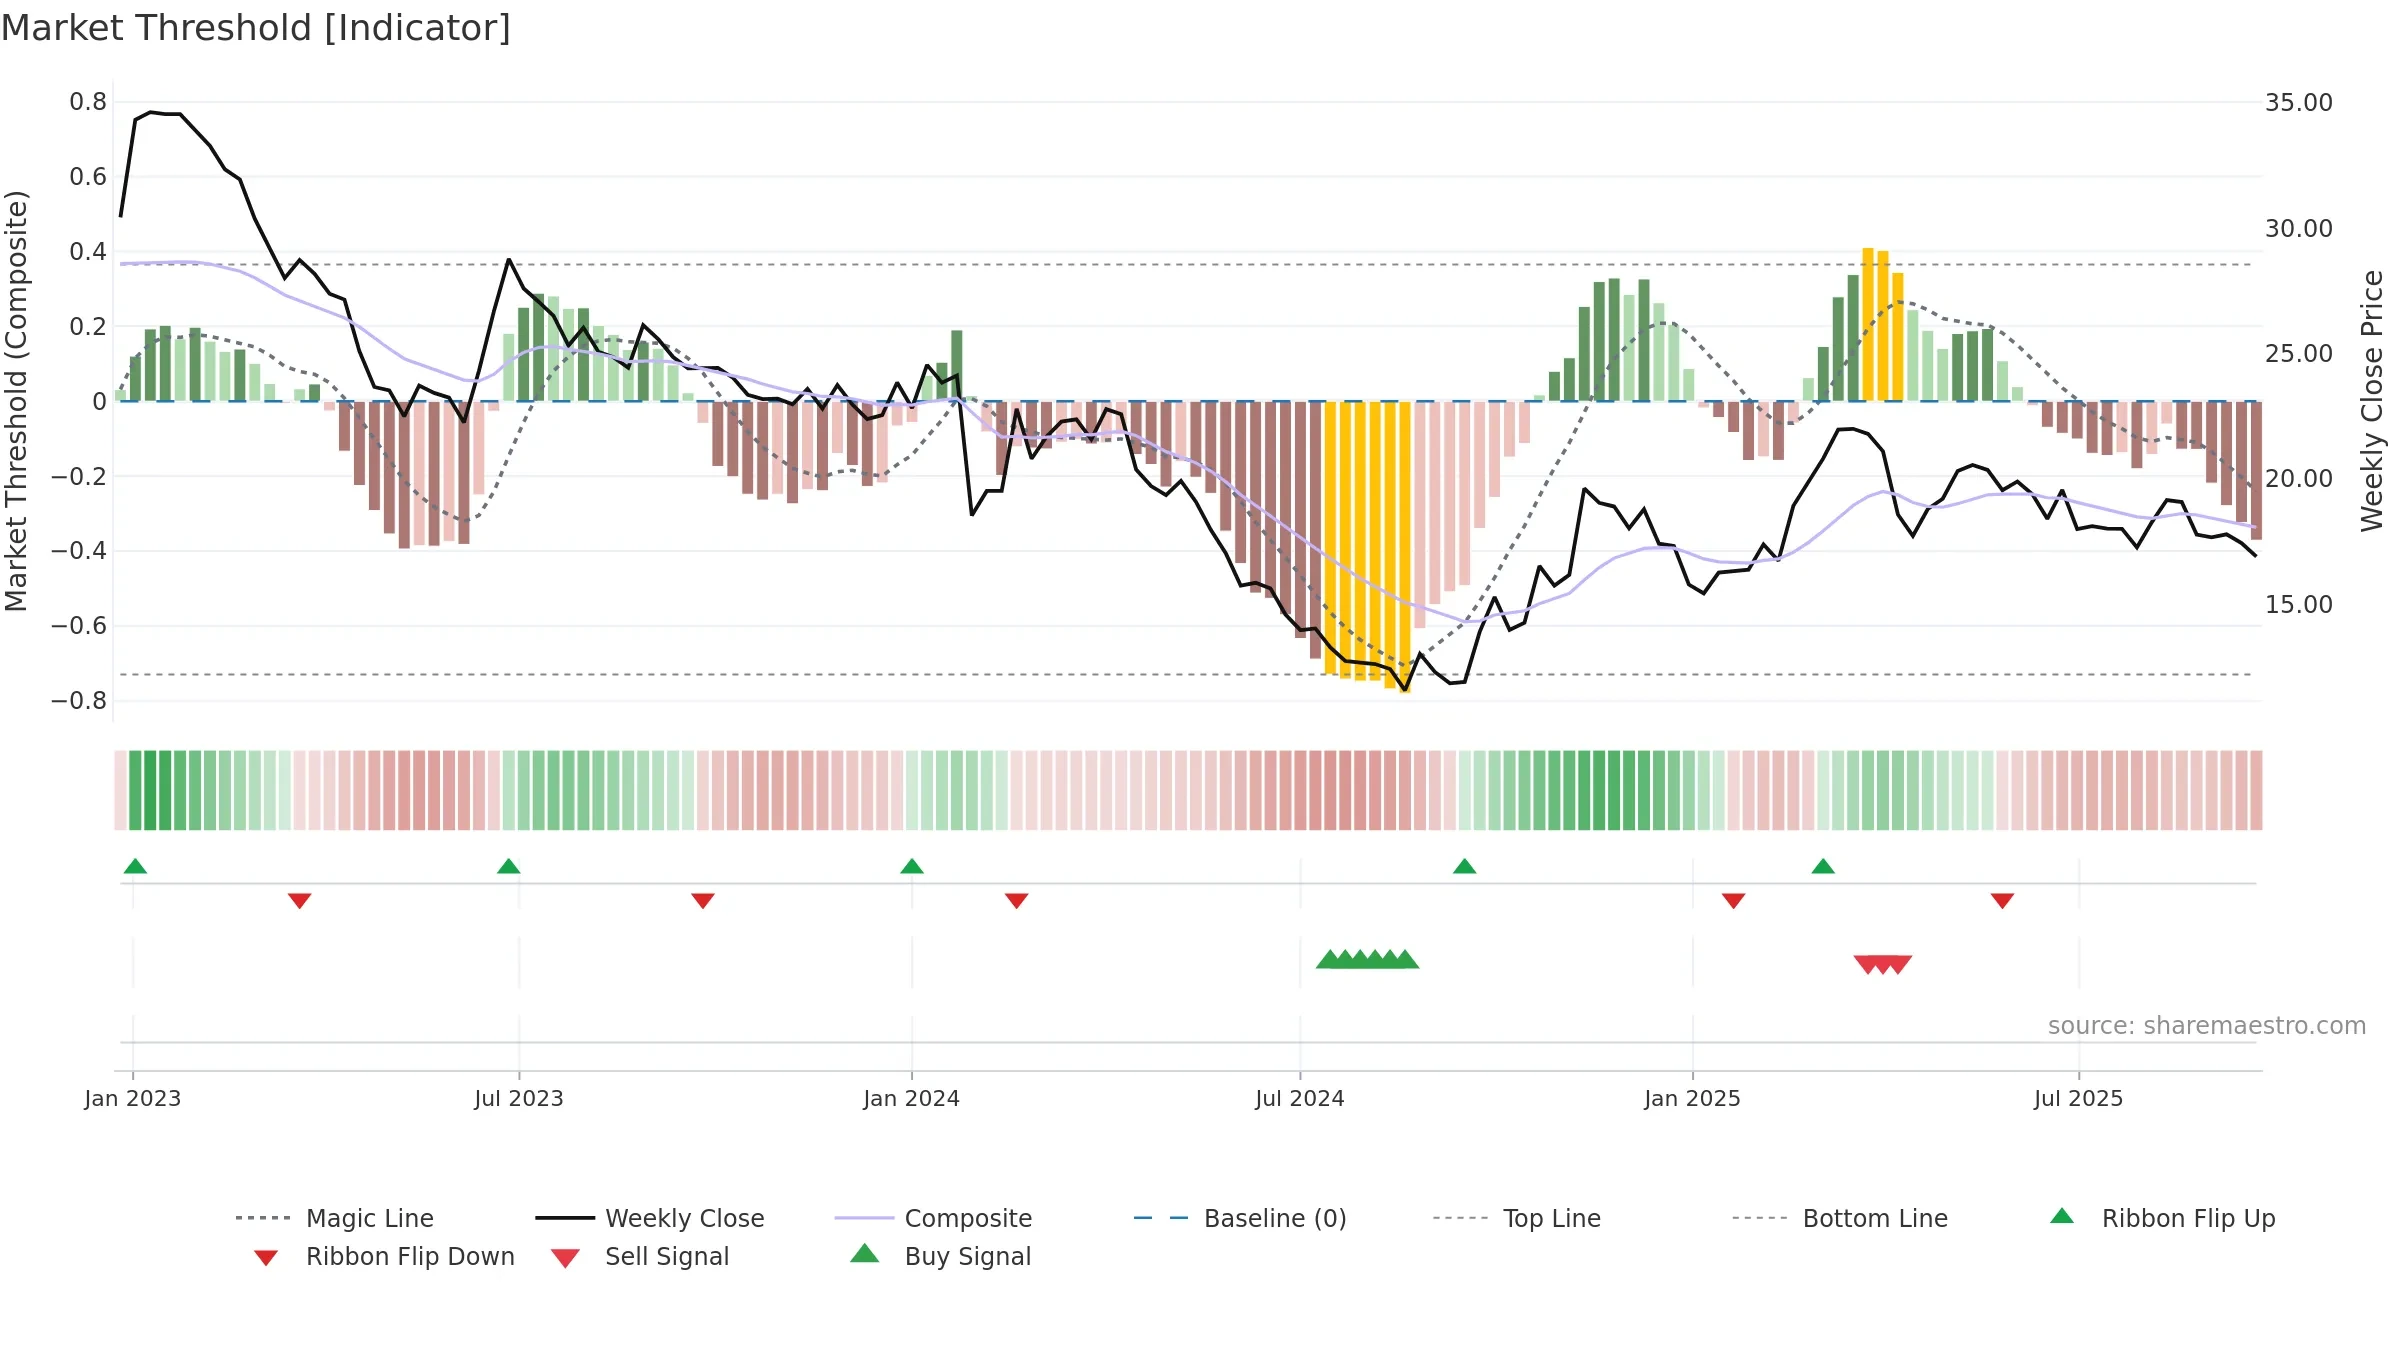2400x1350 pixels.
Task: Click the Ribbon Flip Up marker after Jul 2024
Action: [x=1465, y=866]
